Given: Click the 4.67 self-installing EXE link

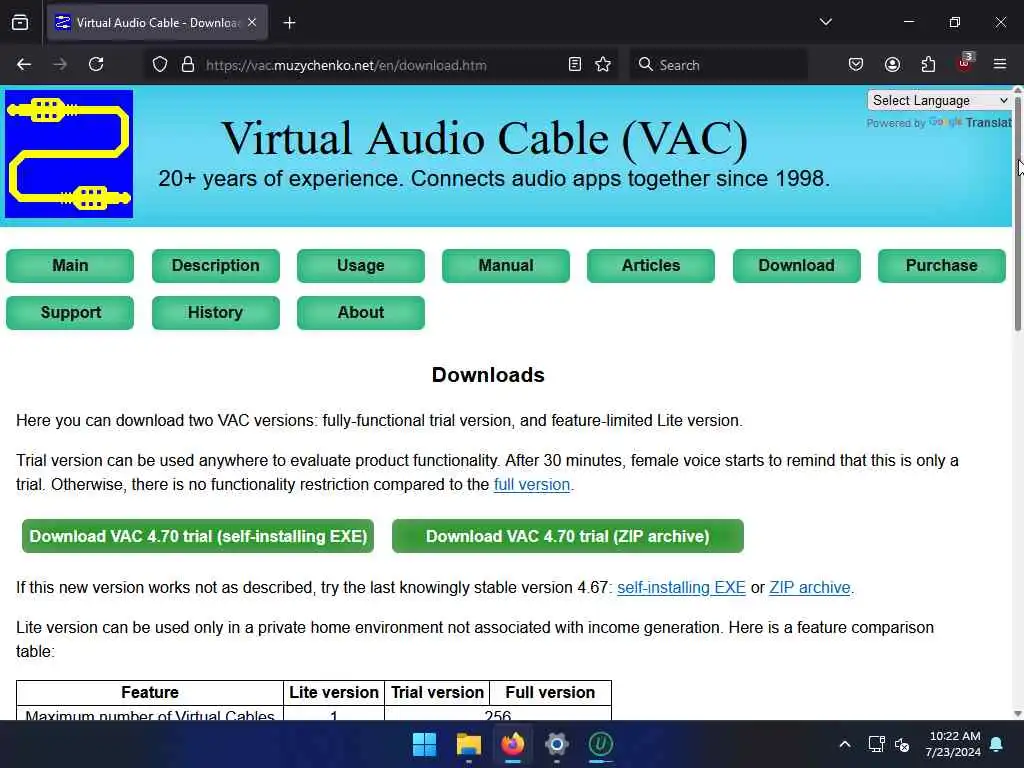Looking at the screenshot, I should click(x=681, y=588).
